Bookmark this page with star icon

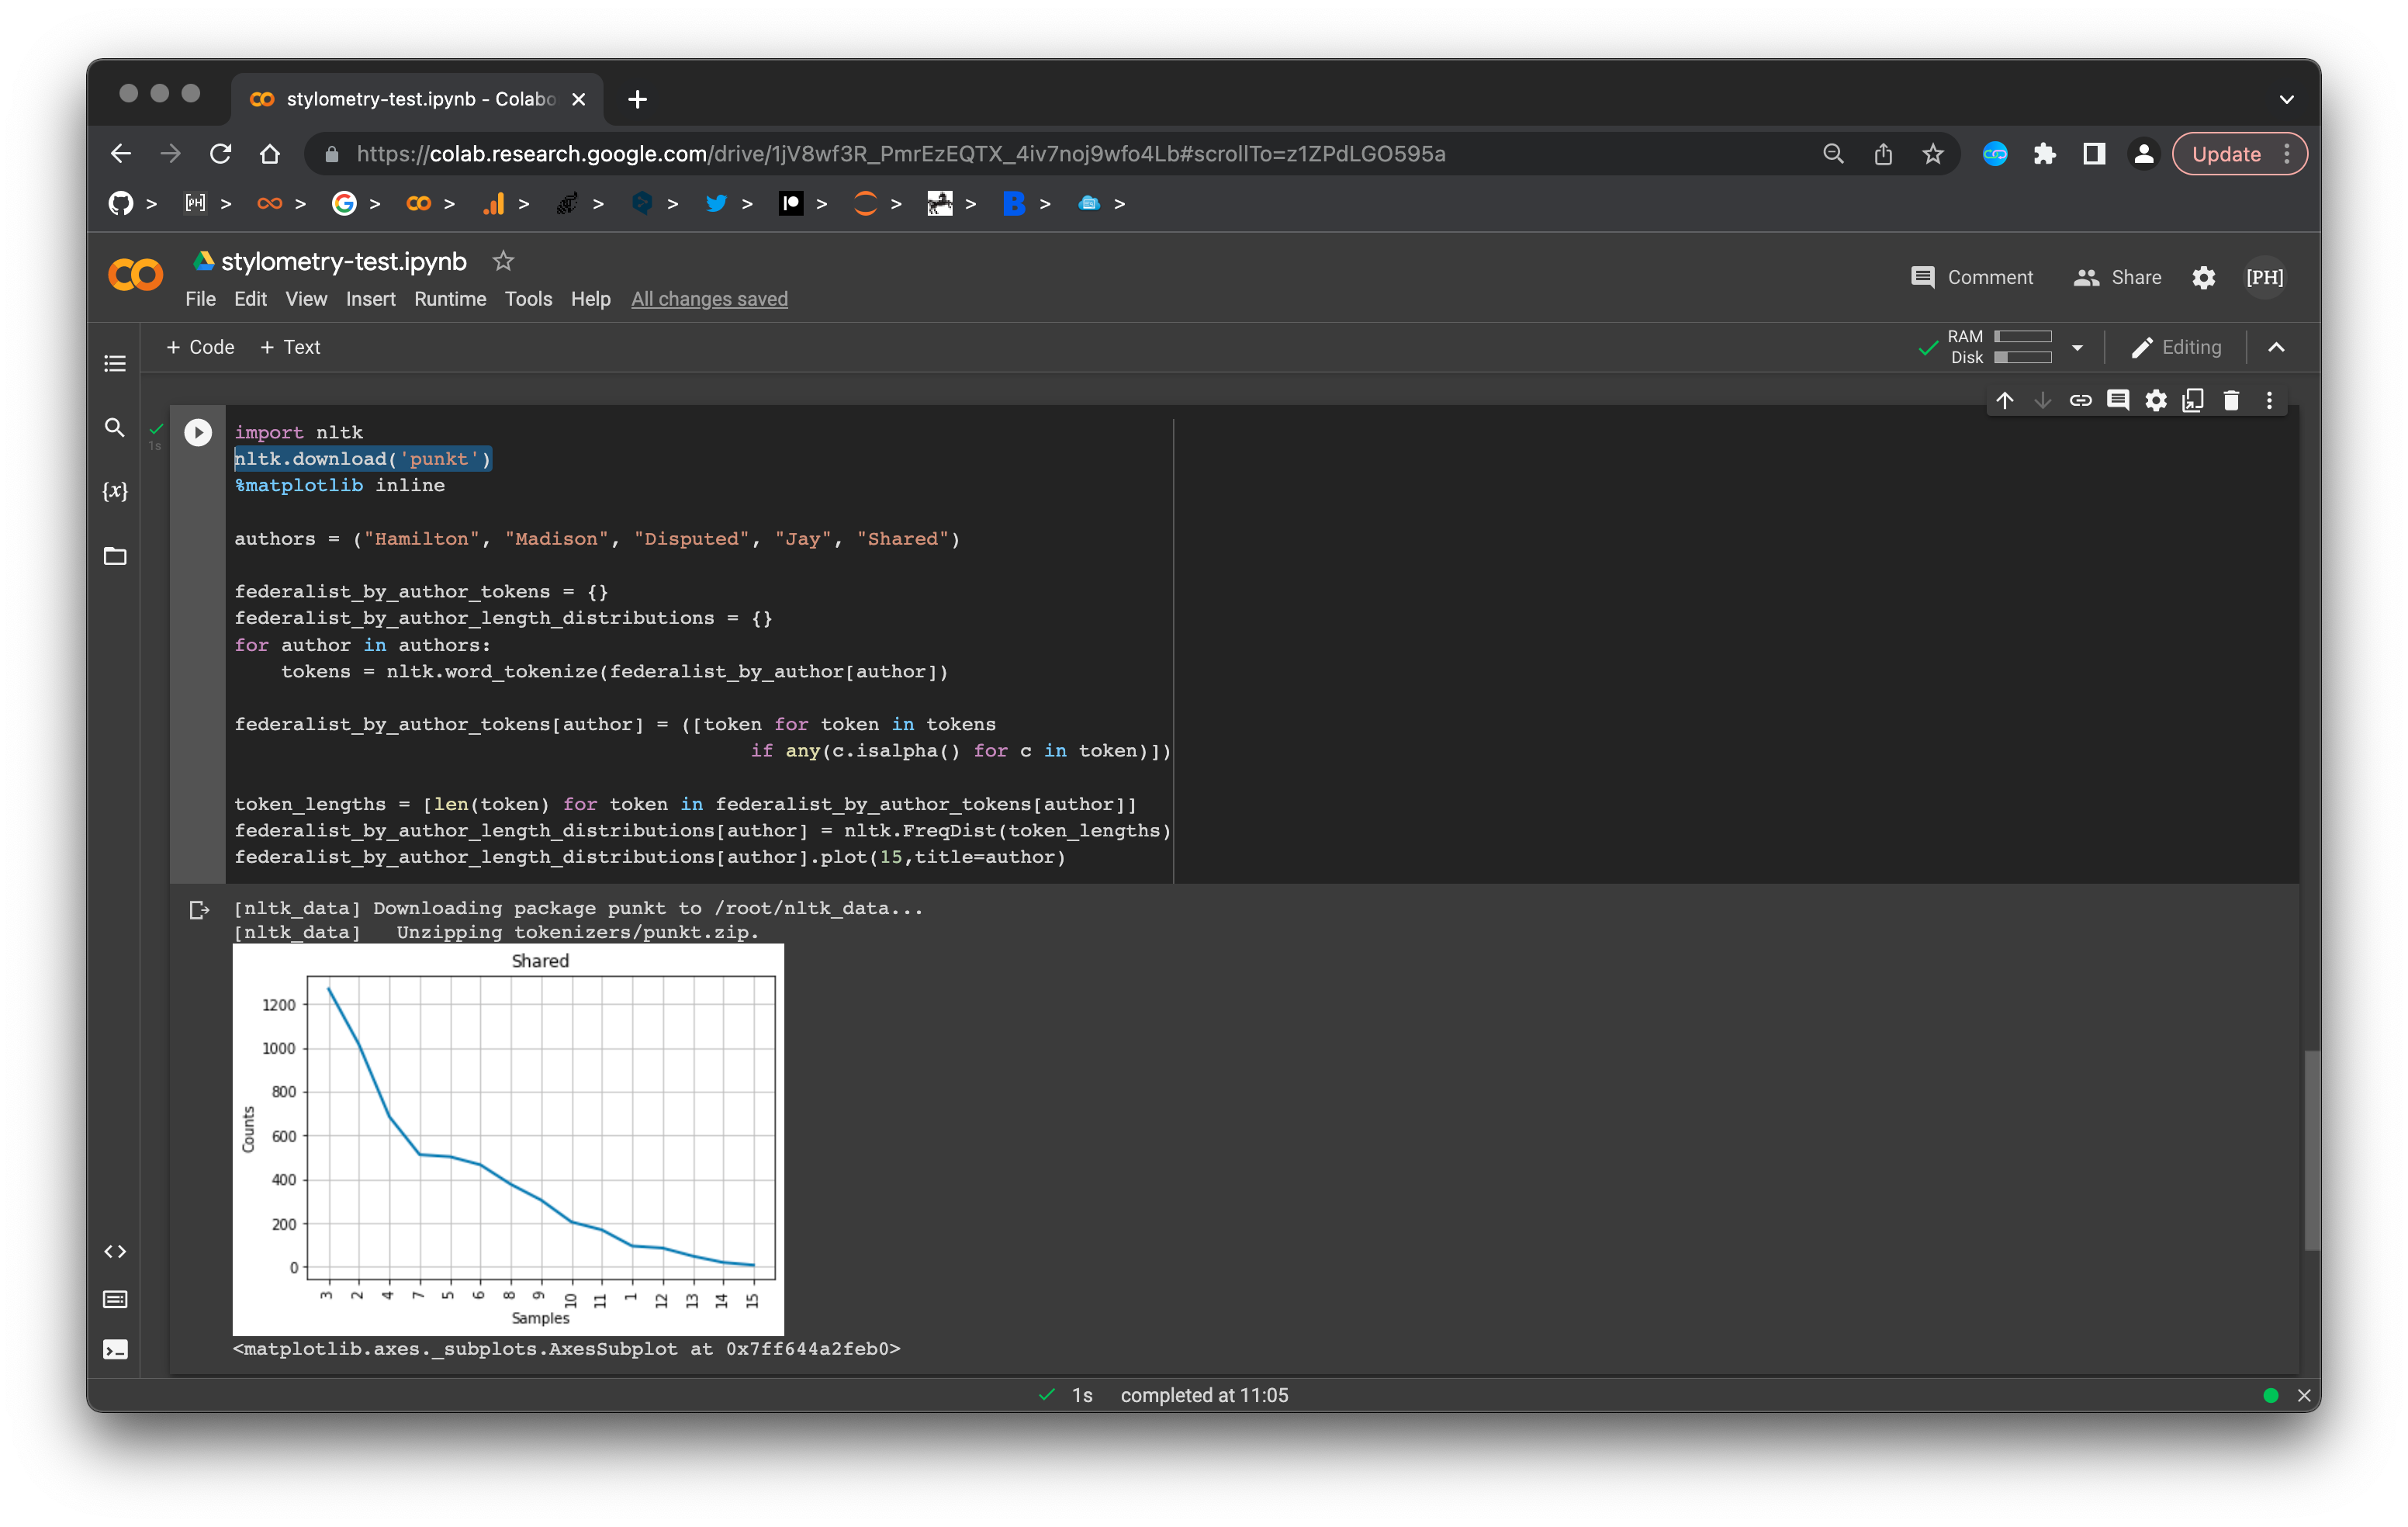(x=1932, y=154)
